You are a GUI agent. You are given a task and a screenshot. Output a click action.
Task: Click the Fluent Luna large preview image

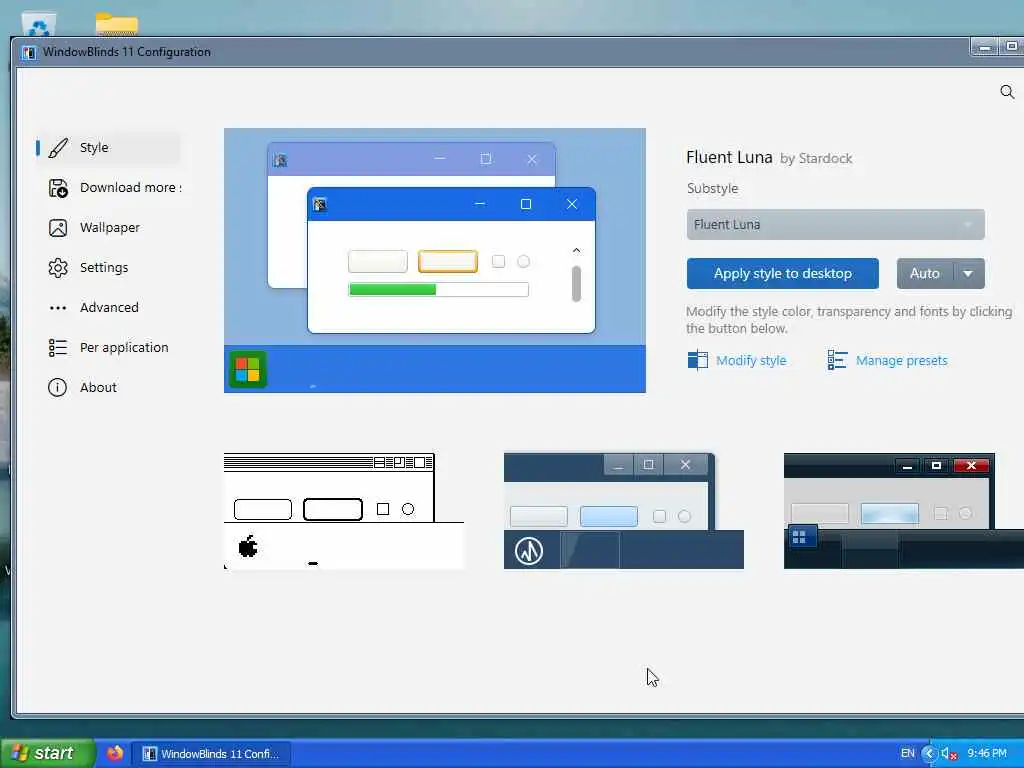435,261
